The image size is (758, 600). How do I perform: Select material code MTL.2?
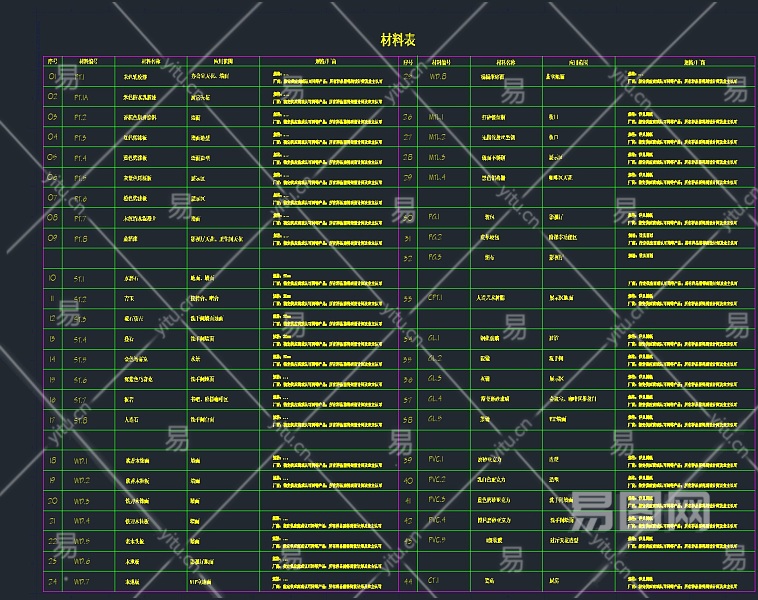point(437,137)
